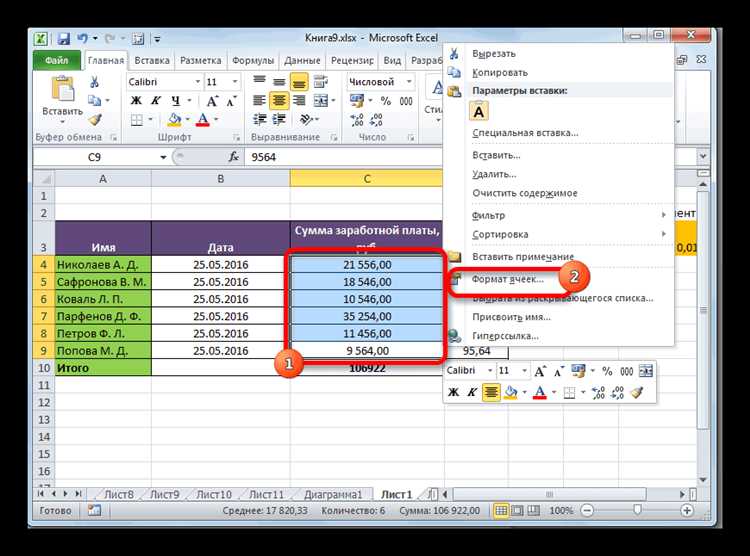This screenshot has width=750, height=556.
Task: Click the Format Painter brush in ribbon clipboard group
Action: 95,120
